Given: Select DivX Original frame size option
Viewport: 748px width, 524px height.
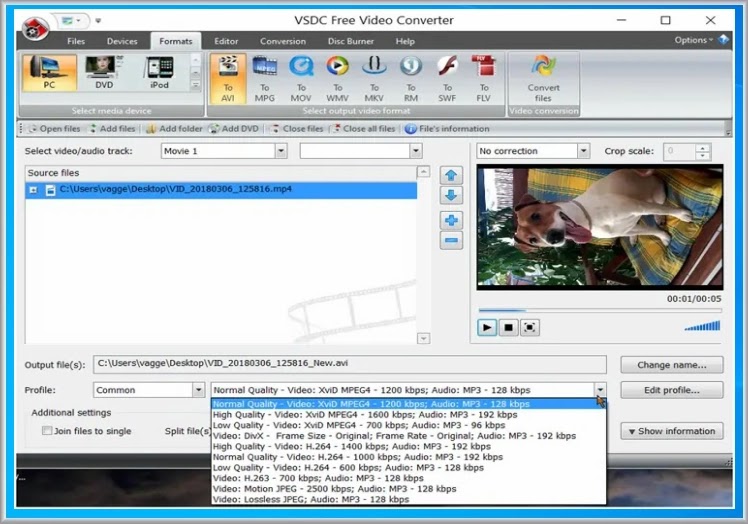Looking at the screenshot, I should coord(408,436).
